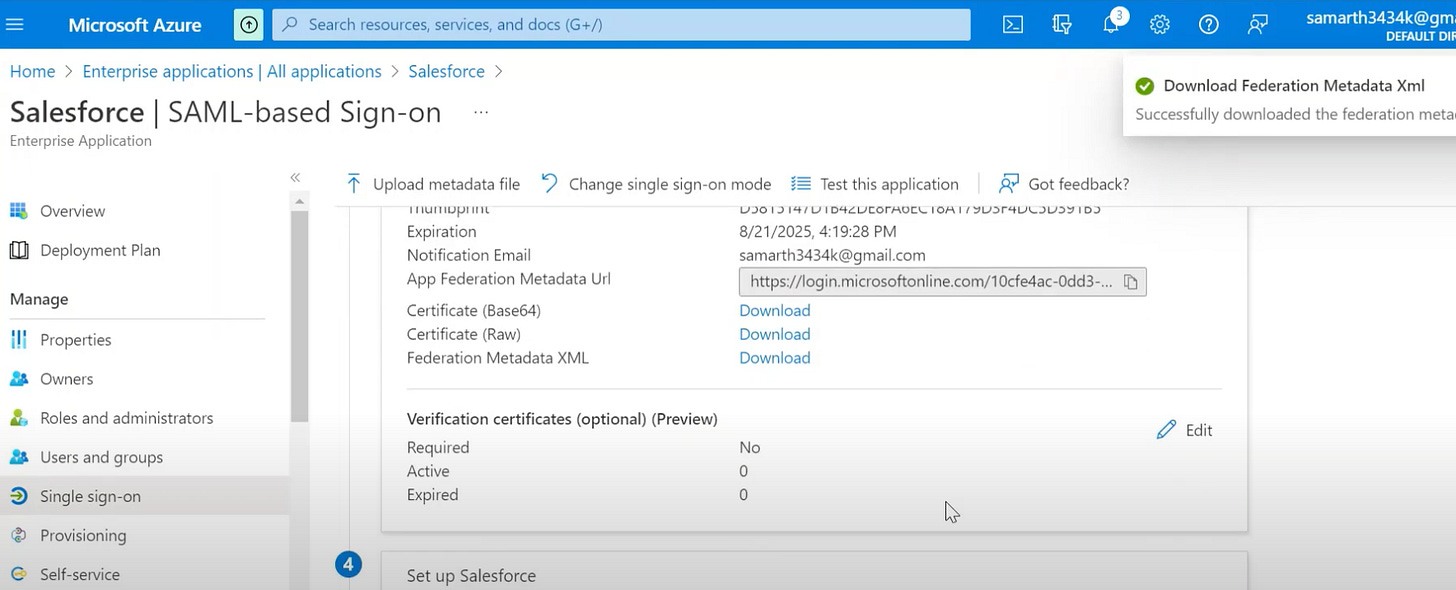Open Cloud Shell from top bar
The width and height of the screenshot is (1456, 590).
click(x=1013, y=25)
